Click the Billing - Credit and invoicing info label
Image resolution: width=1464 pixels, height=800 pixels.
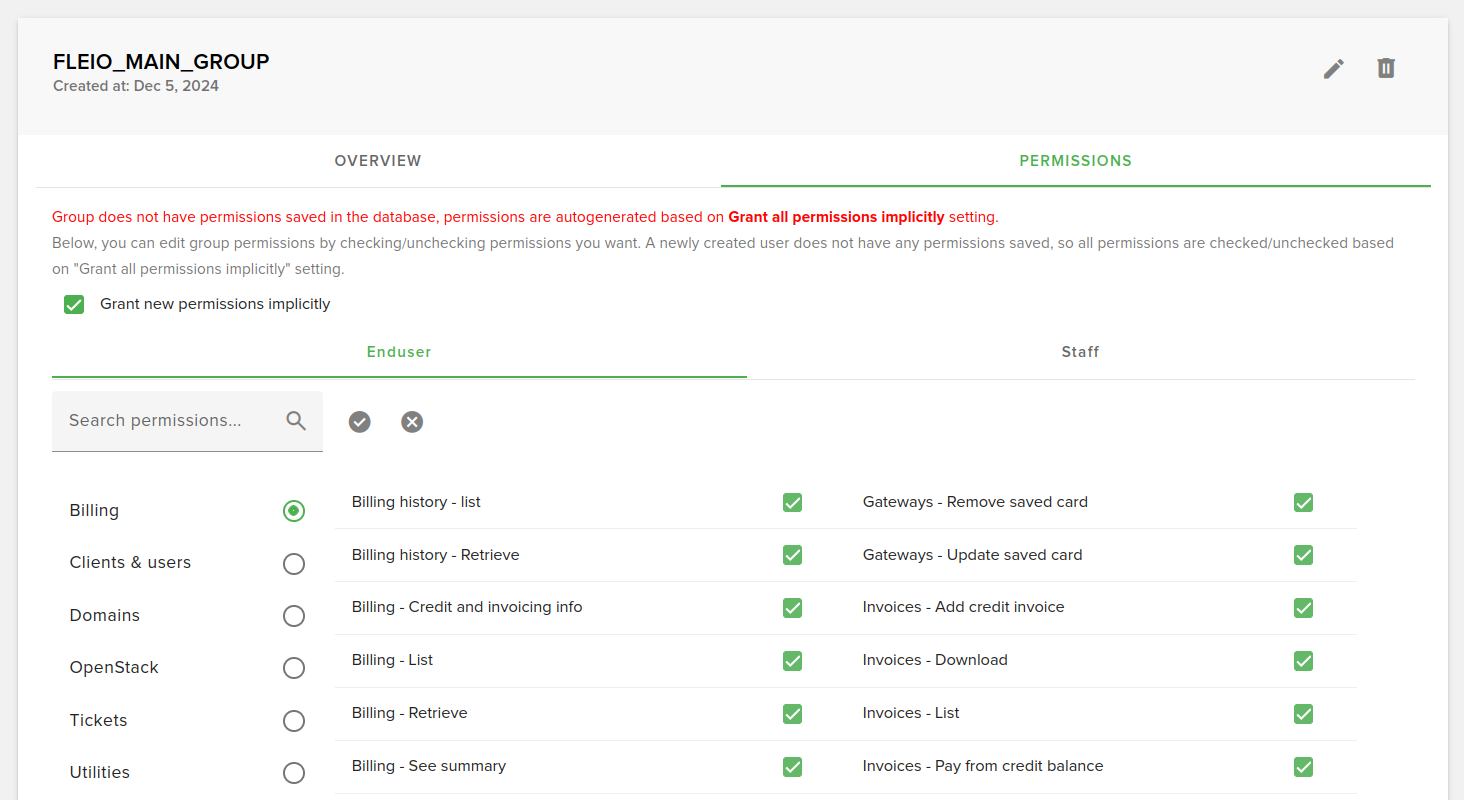point(467,606)
